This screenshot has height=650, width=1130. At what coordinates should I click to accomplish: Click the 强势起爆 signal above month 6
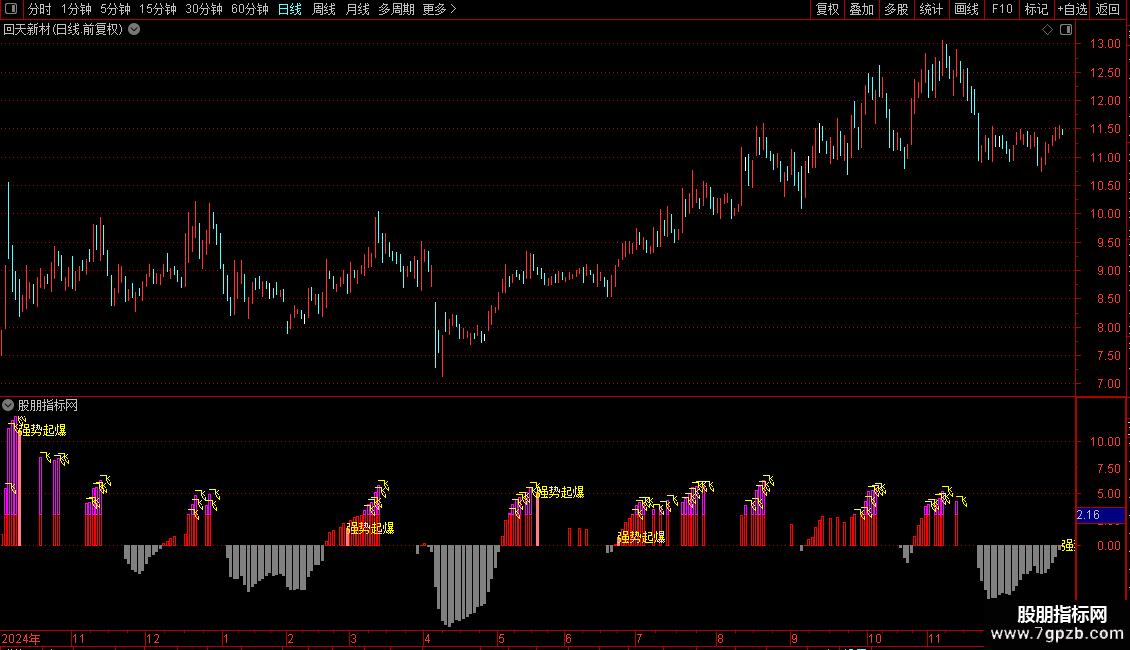click(561, 492)
